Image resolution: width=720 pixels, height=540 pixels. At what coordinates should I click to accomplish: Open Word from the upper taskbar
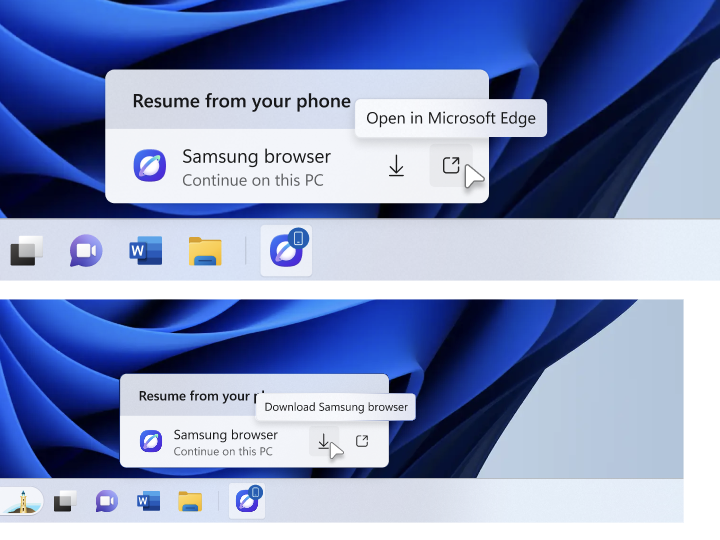coord(146,250)
